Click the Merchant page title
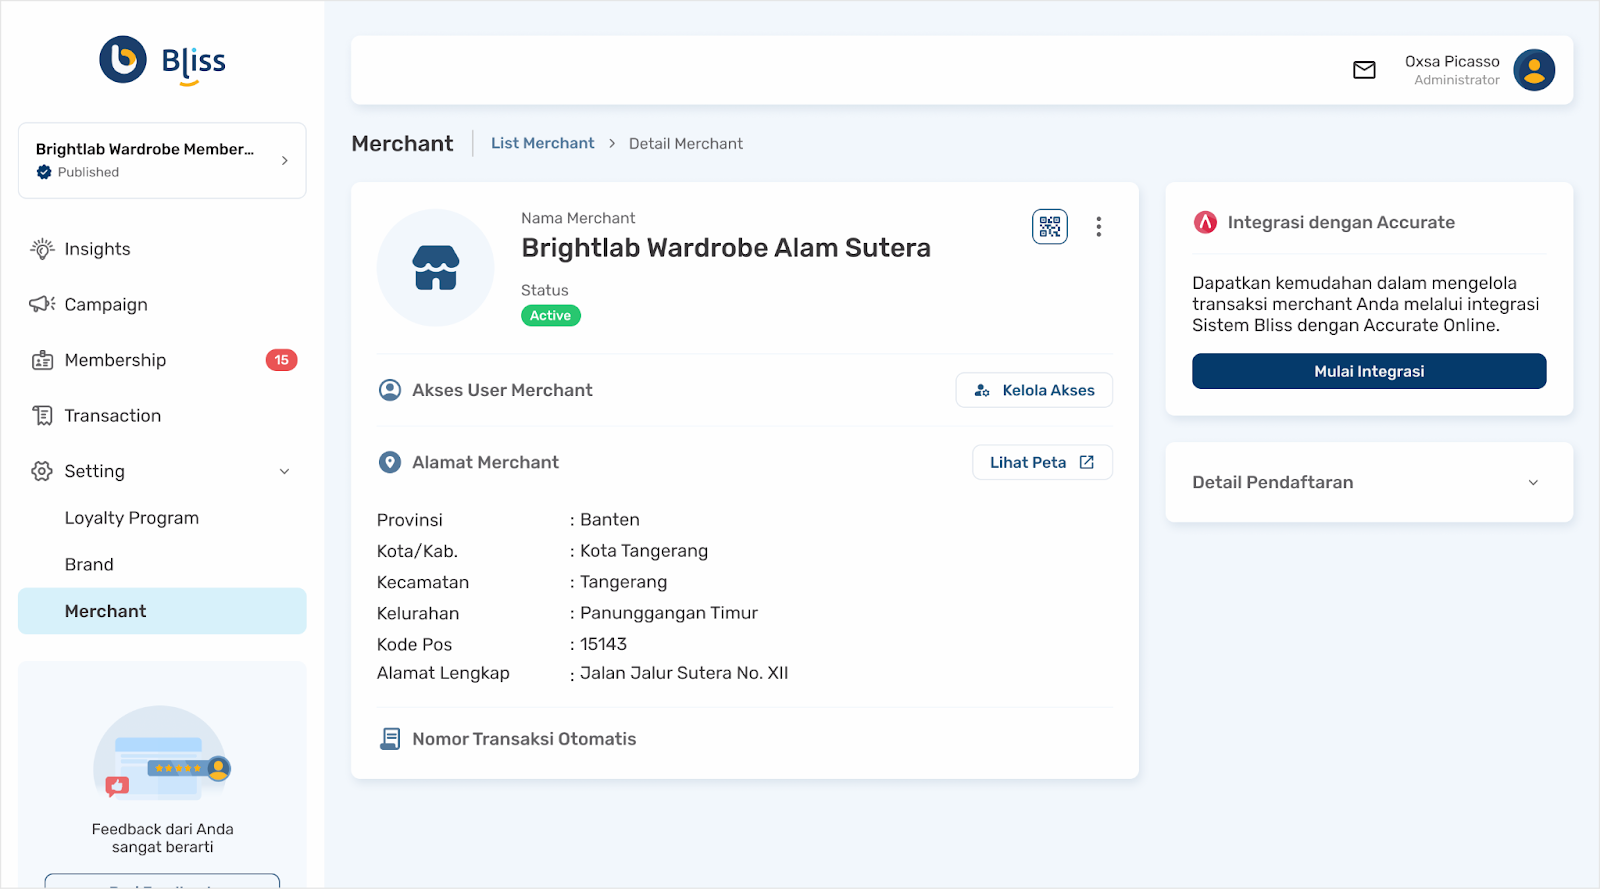The width and height of the screenshot is (1600, 889). 402,143
